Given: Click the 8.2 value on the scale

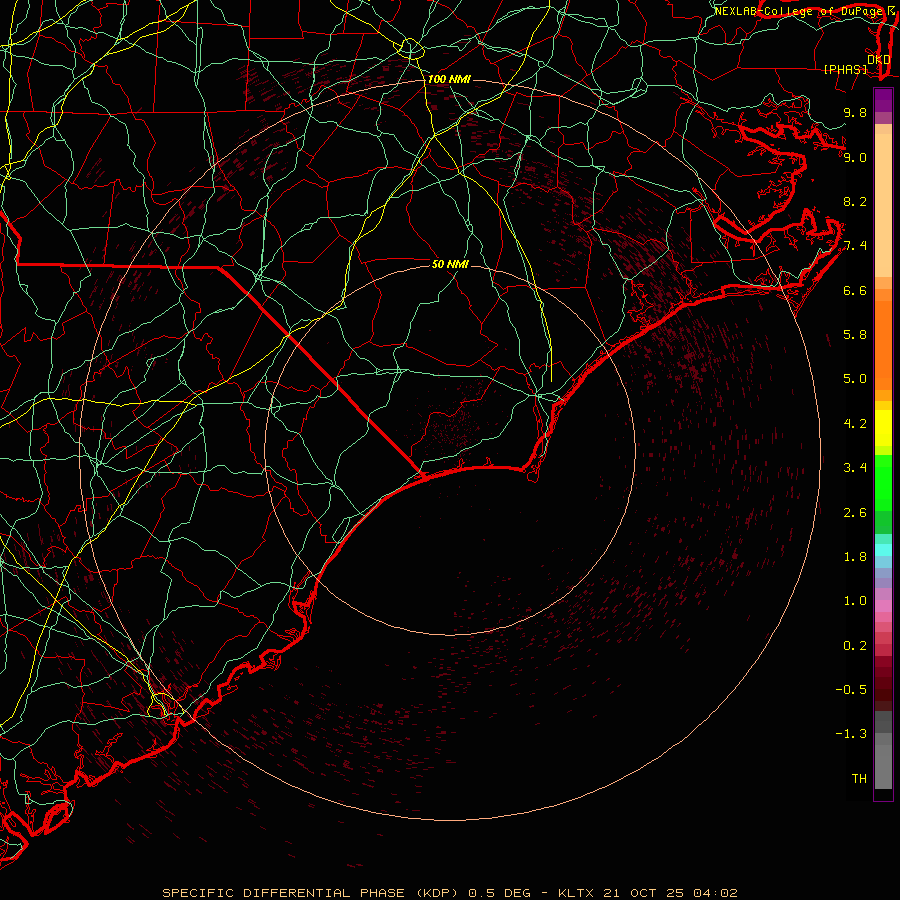Looking at the screenshot, I should coord(855,201).
